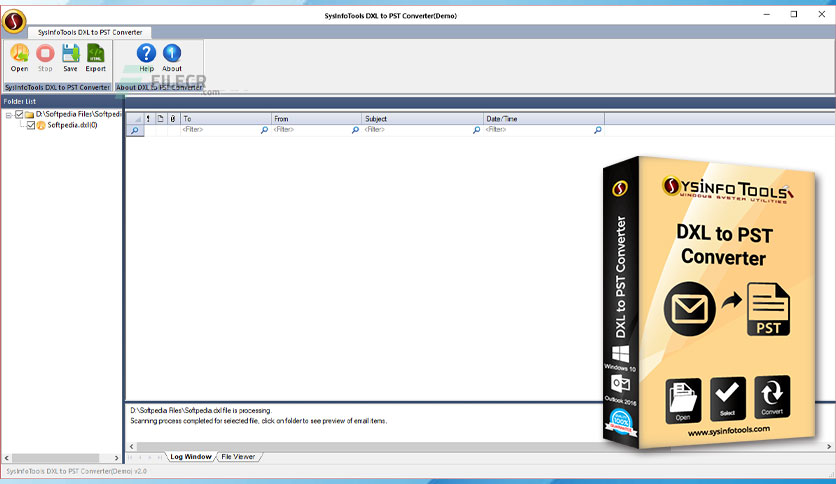
Task: Click the Folder List panel header
Action: [x=62, y=101]
